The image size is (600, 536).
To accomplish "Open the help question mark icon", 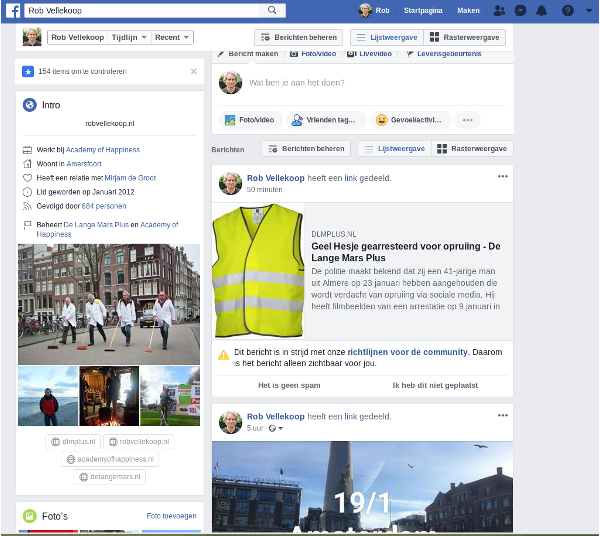I will tap(568, 10).
